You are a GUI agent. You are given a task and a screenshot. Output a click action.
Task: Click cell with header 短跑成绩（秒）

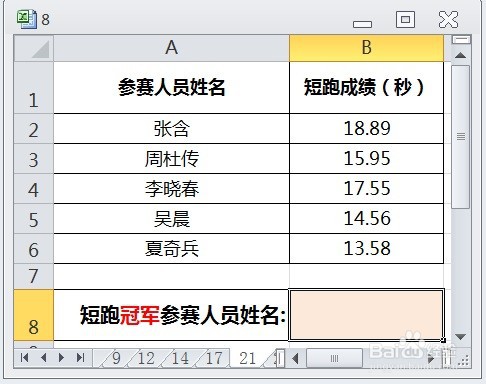tap(367, 88)
